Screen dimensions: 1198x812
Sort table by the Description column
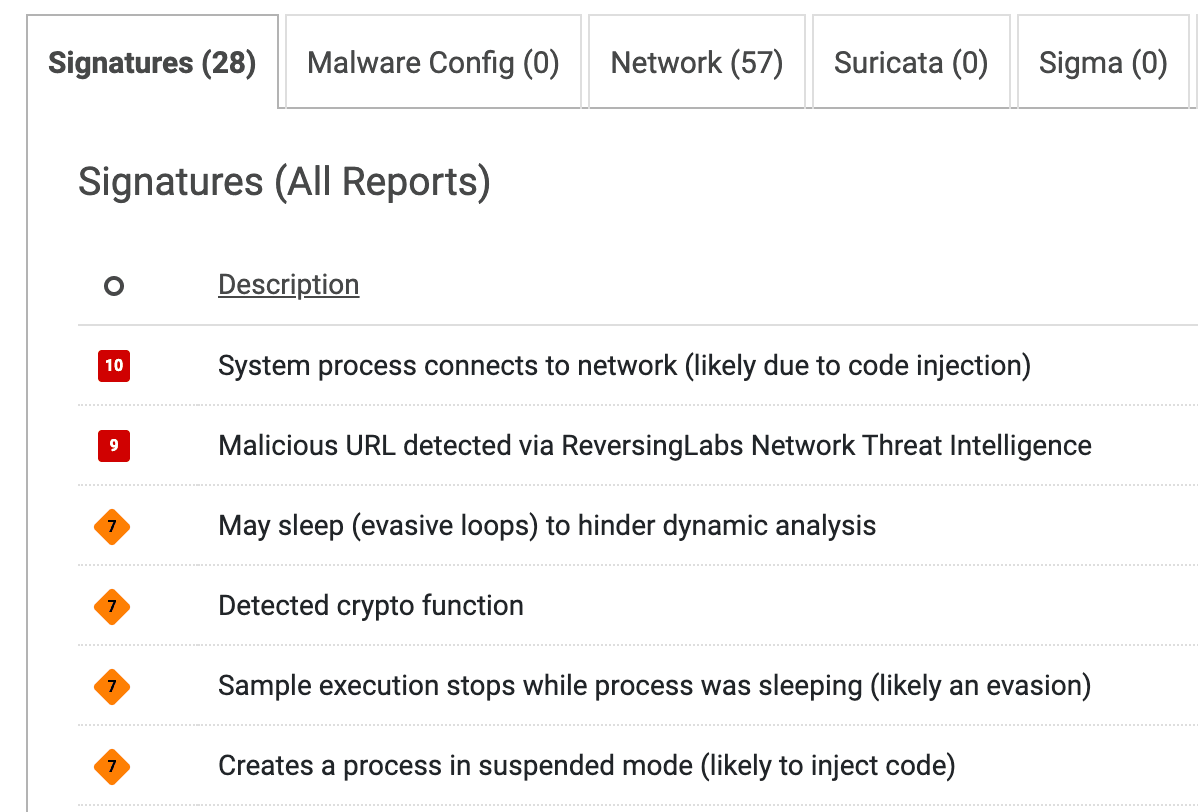(288, 285)
